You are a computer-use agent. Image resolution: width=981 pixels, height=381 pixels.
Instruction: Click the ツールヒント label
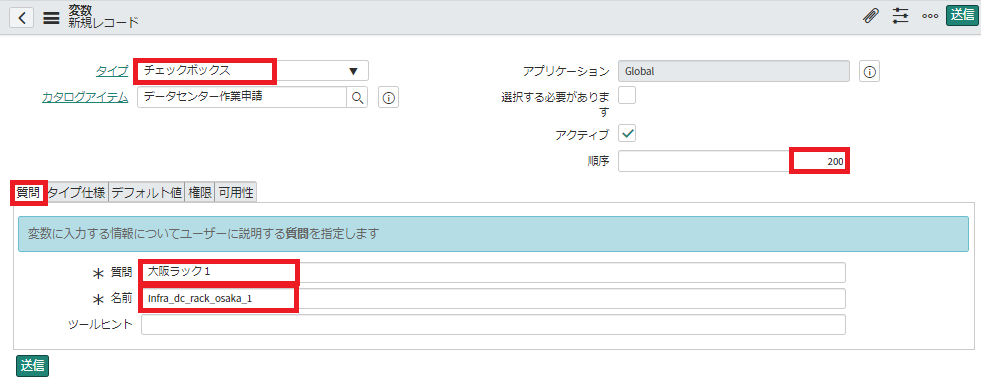click(x=100, y=324)
